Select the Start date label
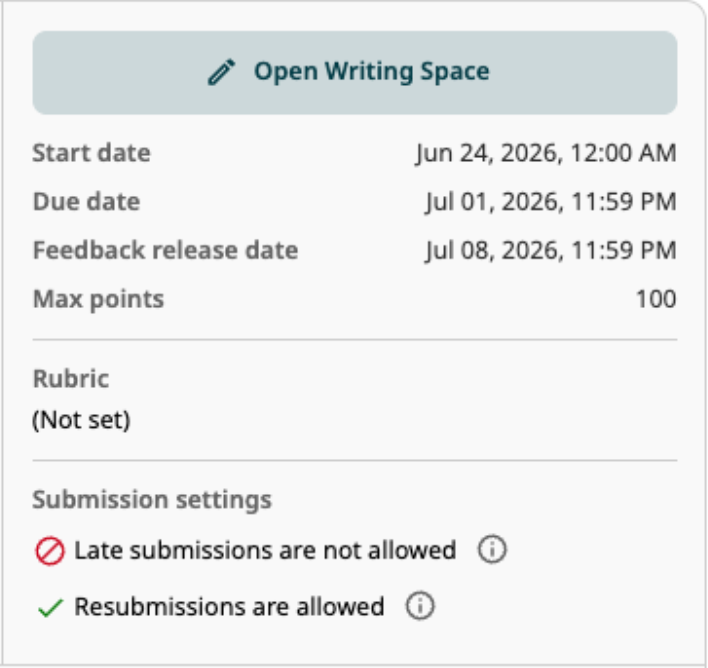The image size is (708, 668). coord(91,153)
